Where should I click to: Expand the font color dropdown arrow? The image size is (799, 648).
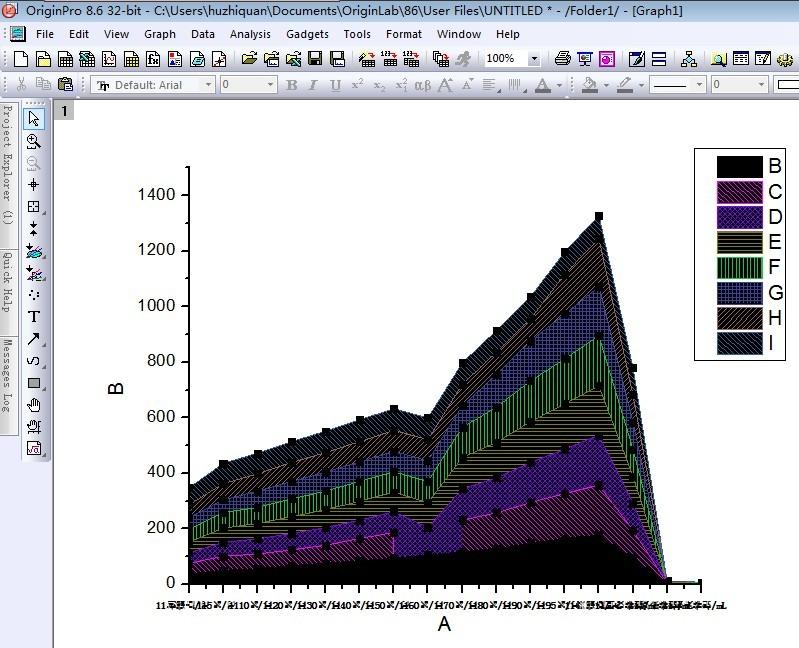coord(560,85)
